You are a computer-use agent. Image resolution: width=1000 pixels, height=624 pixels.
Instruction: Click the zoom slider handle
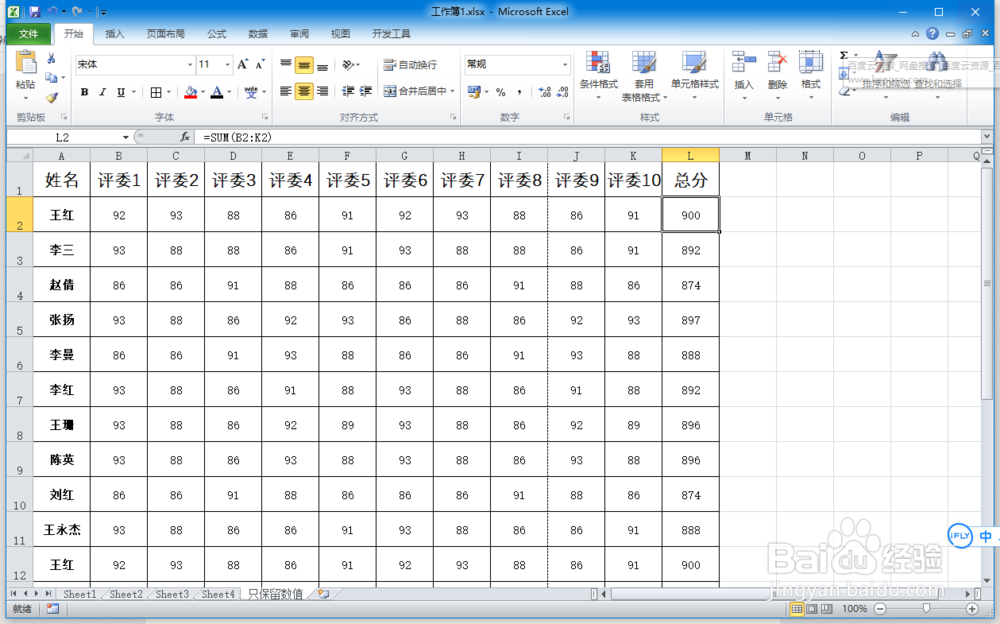tap(926, 609)
